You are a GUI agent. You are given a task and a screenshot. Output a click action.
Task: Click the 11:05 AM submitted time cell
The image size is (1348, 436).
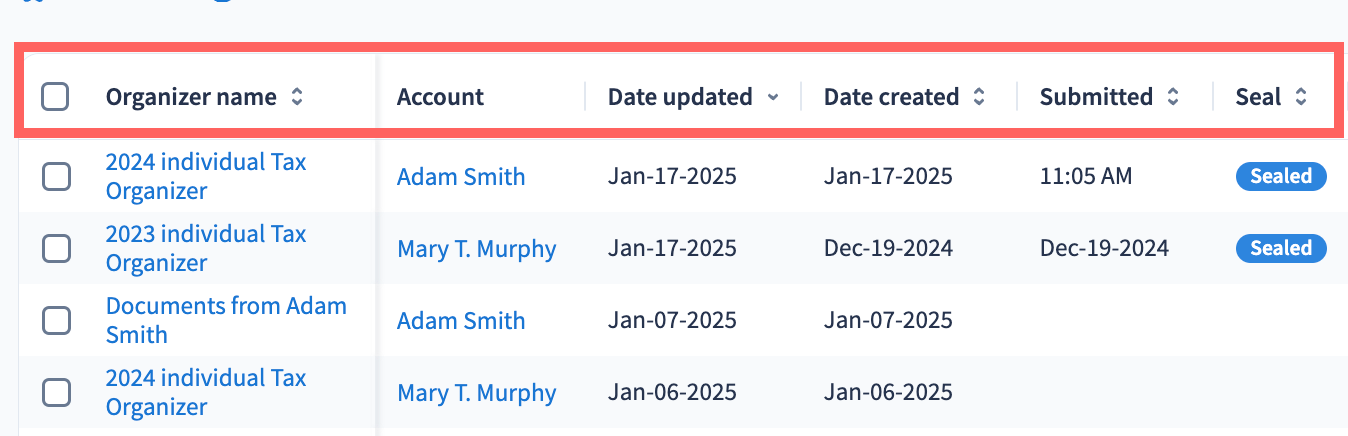[x=1086, y=177]
